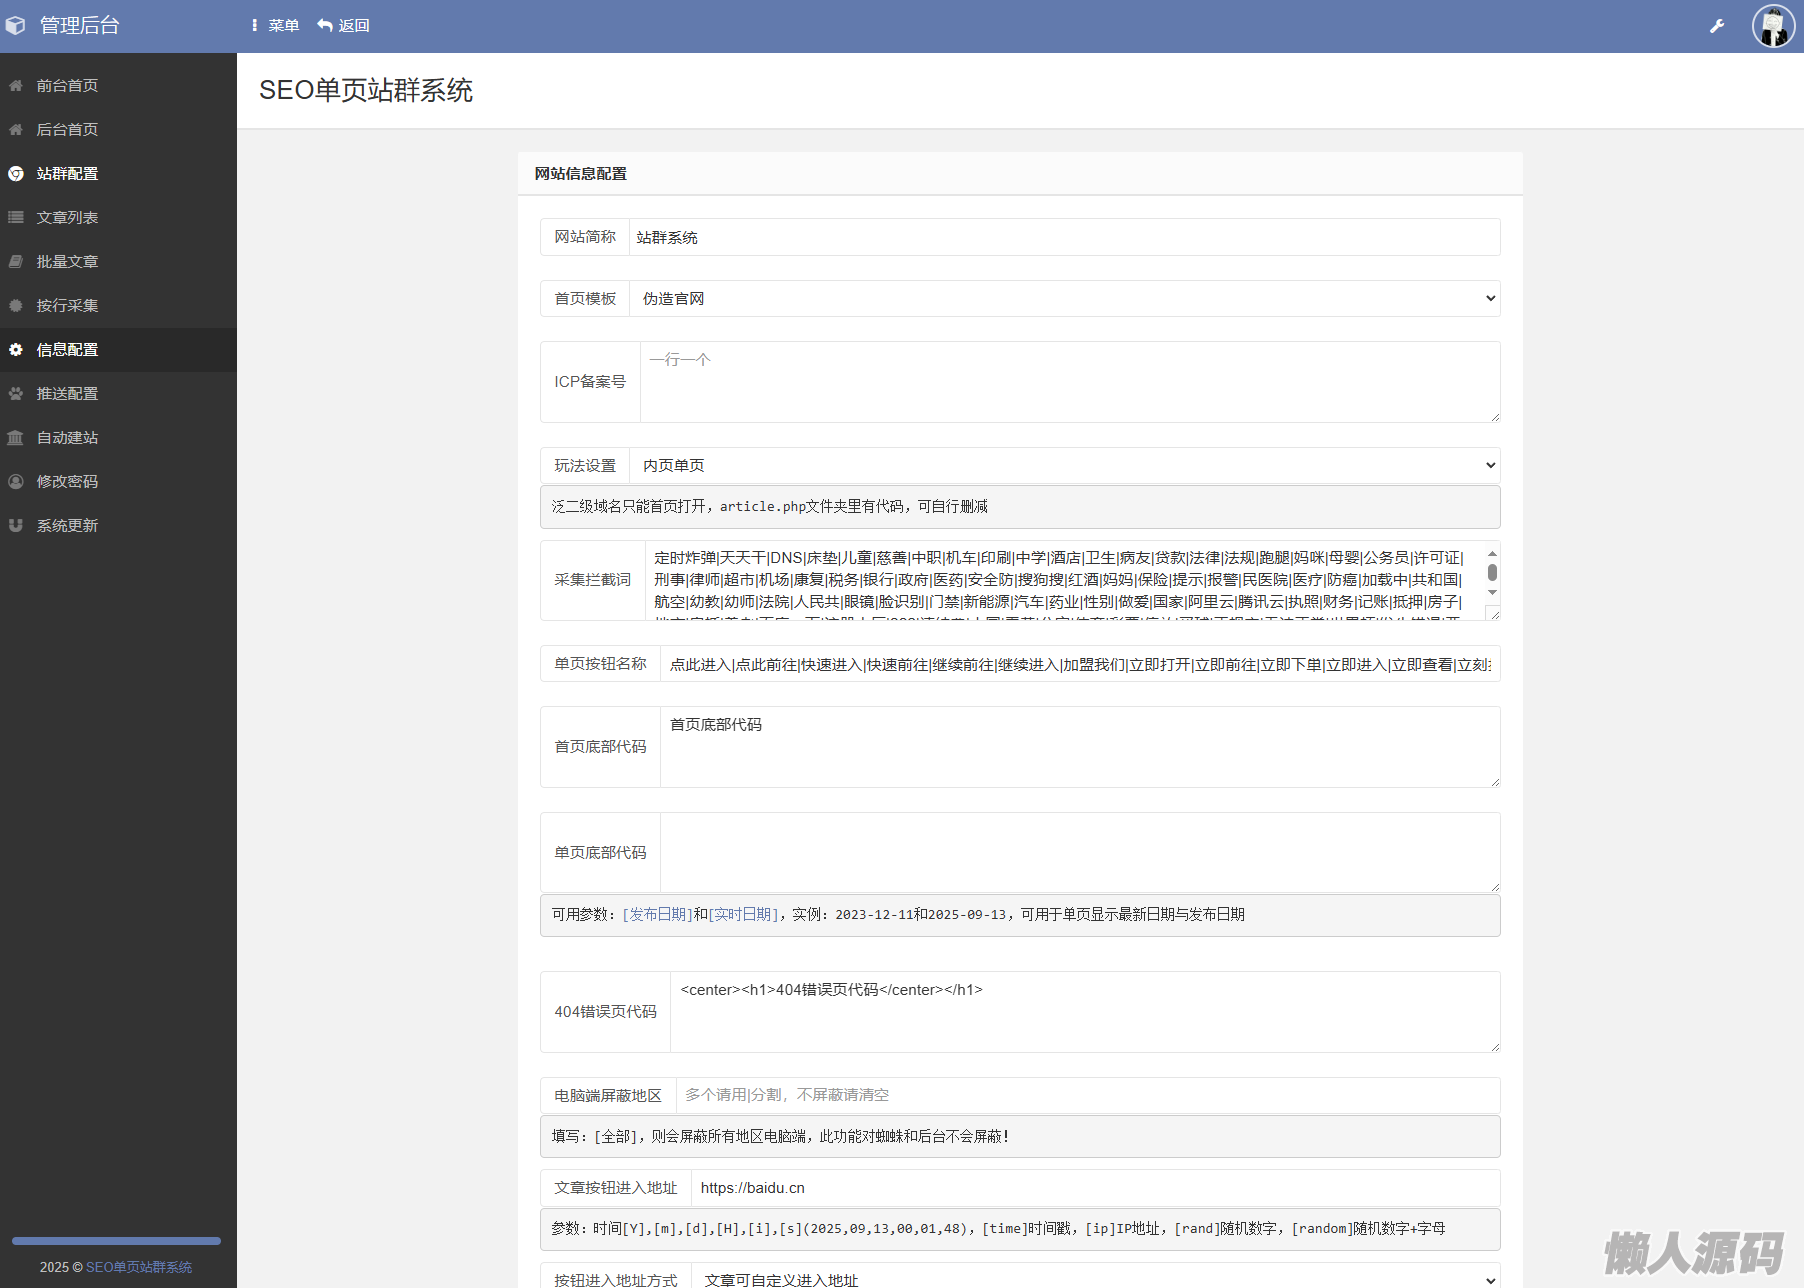Click the bank icon beside 自动建站
Screen dimensions: 1804x1288
pyautogui.click(x=16, y=438)
